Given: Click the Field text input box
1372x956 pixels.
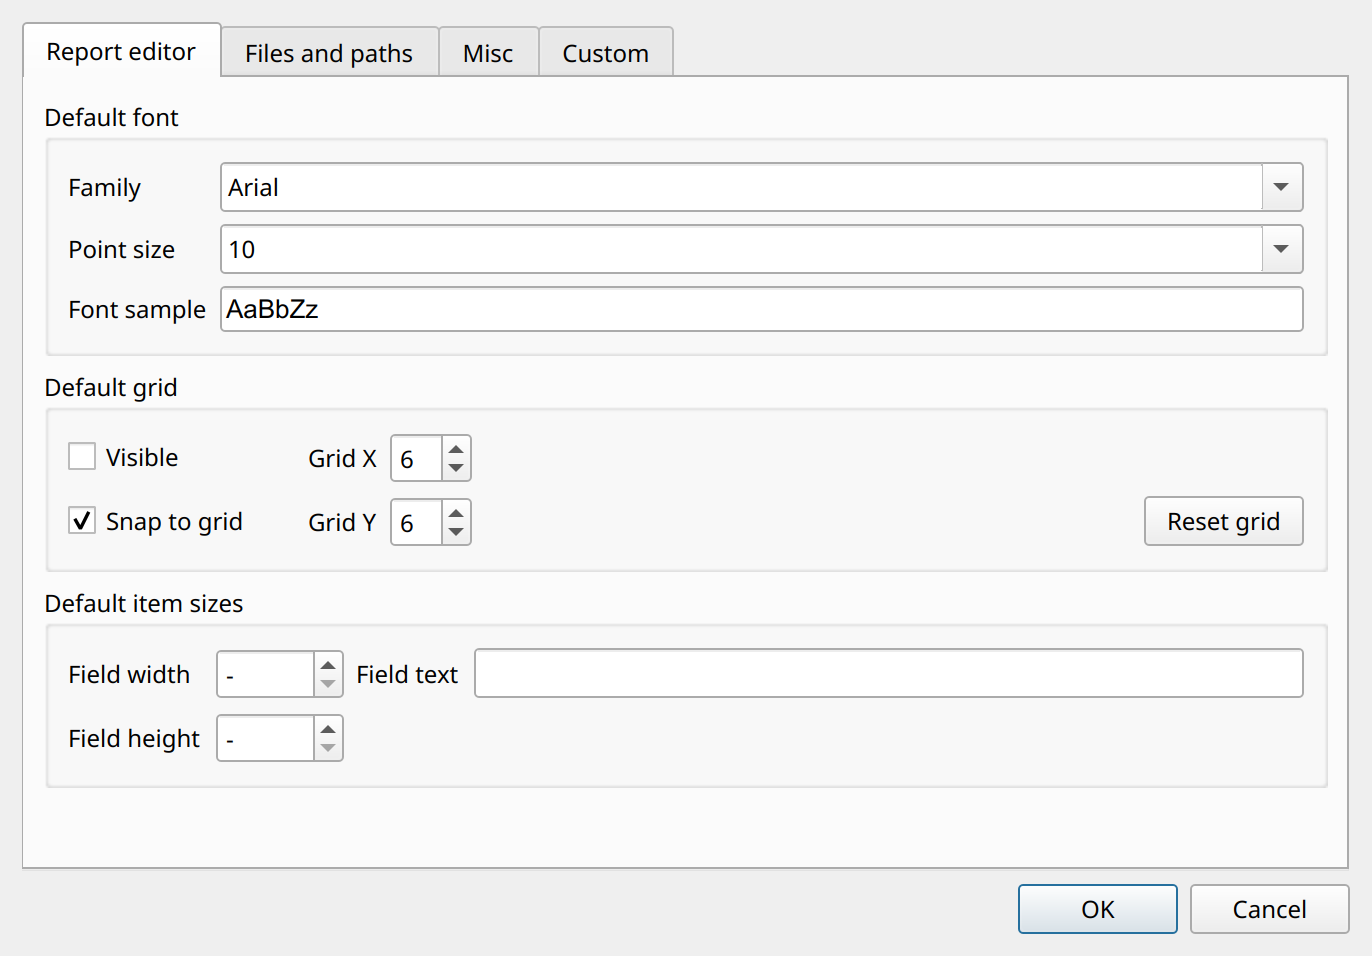Looking at the screenshot, I should [x=889, y=673].
